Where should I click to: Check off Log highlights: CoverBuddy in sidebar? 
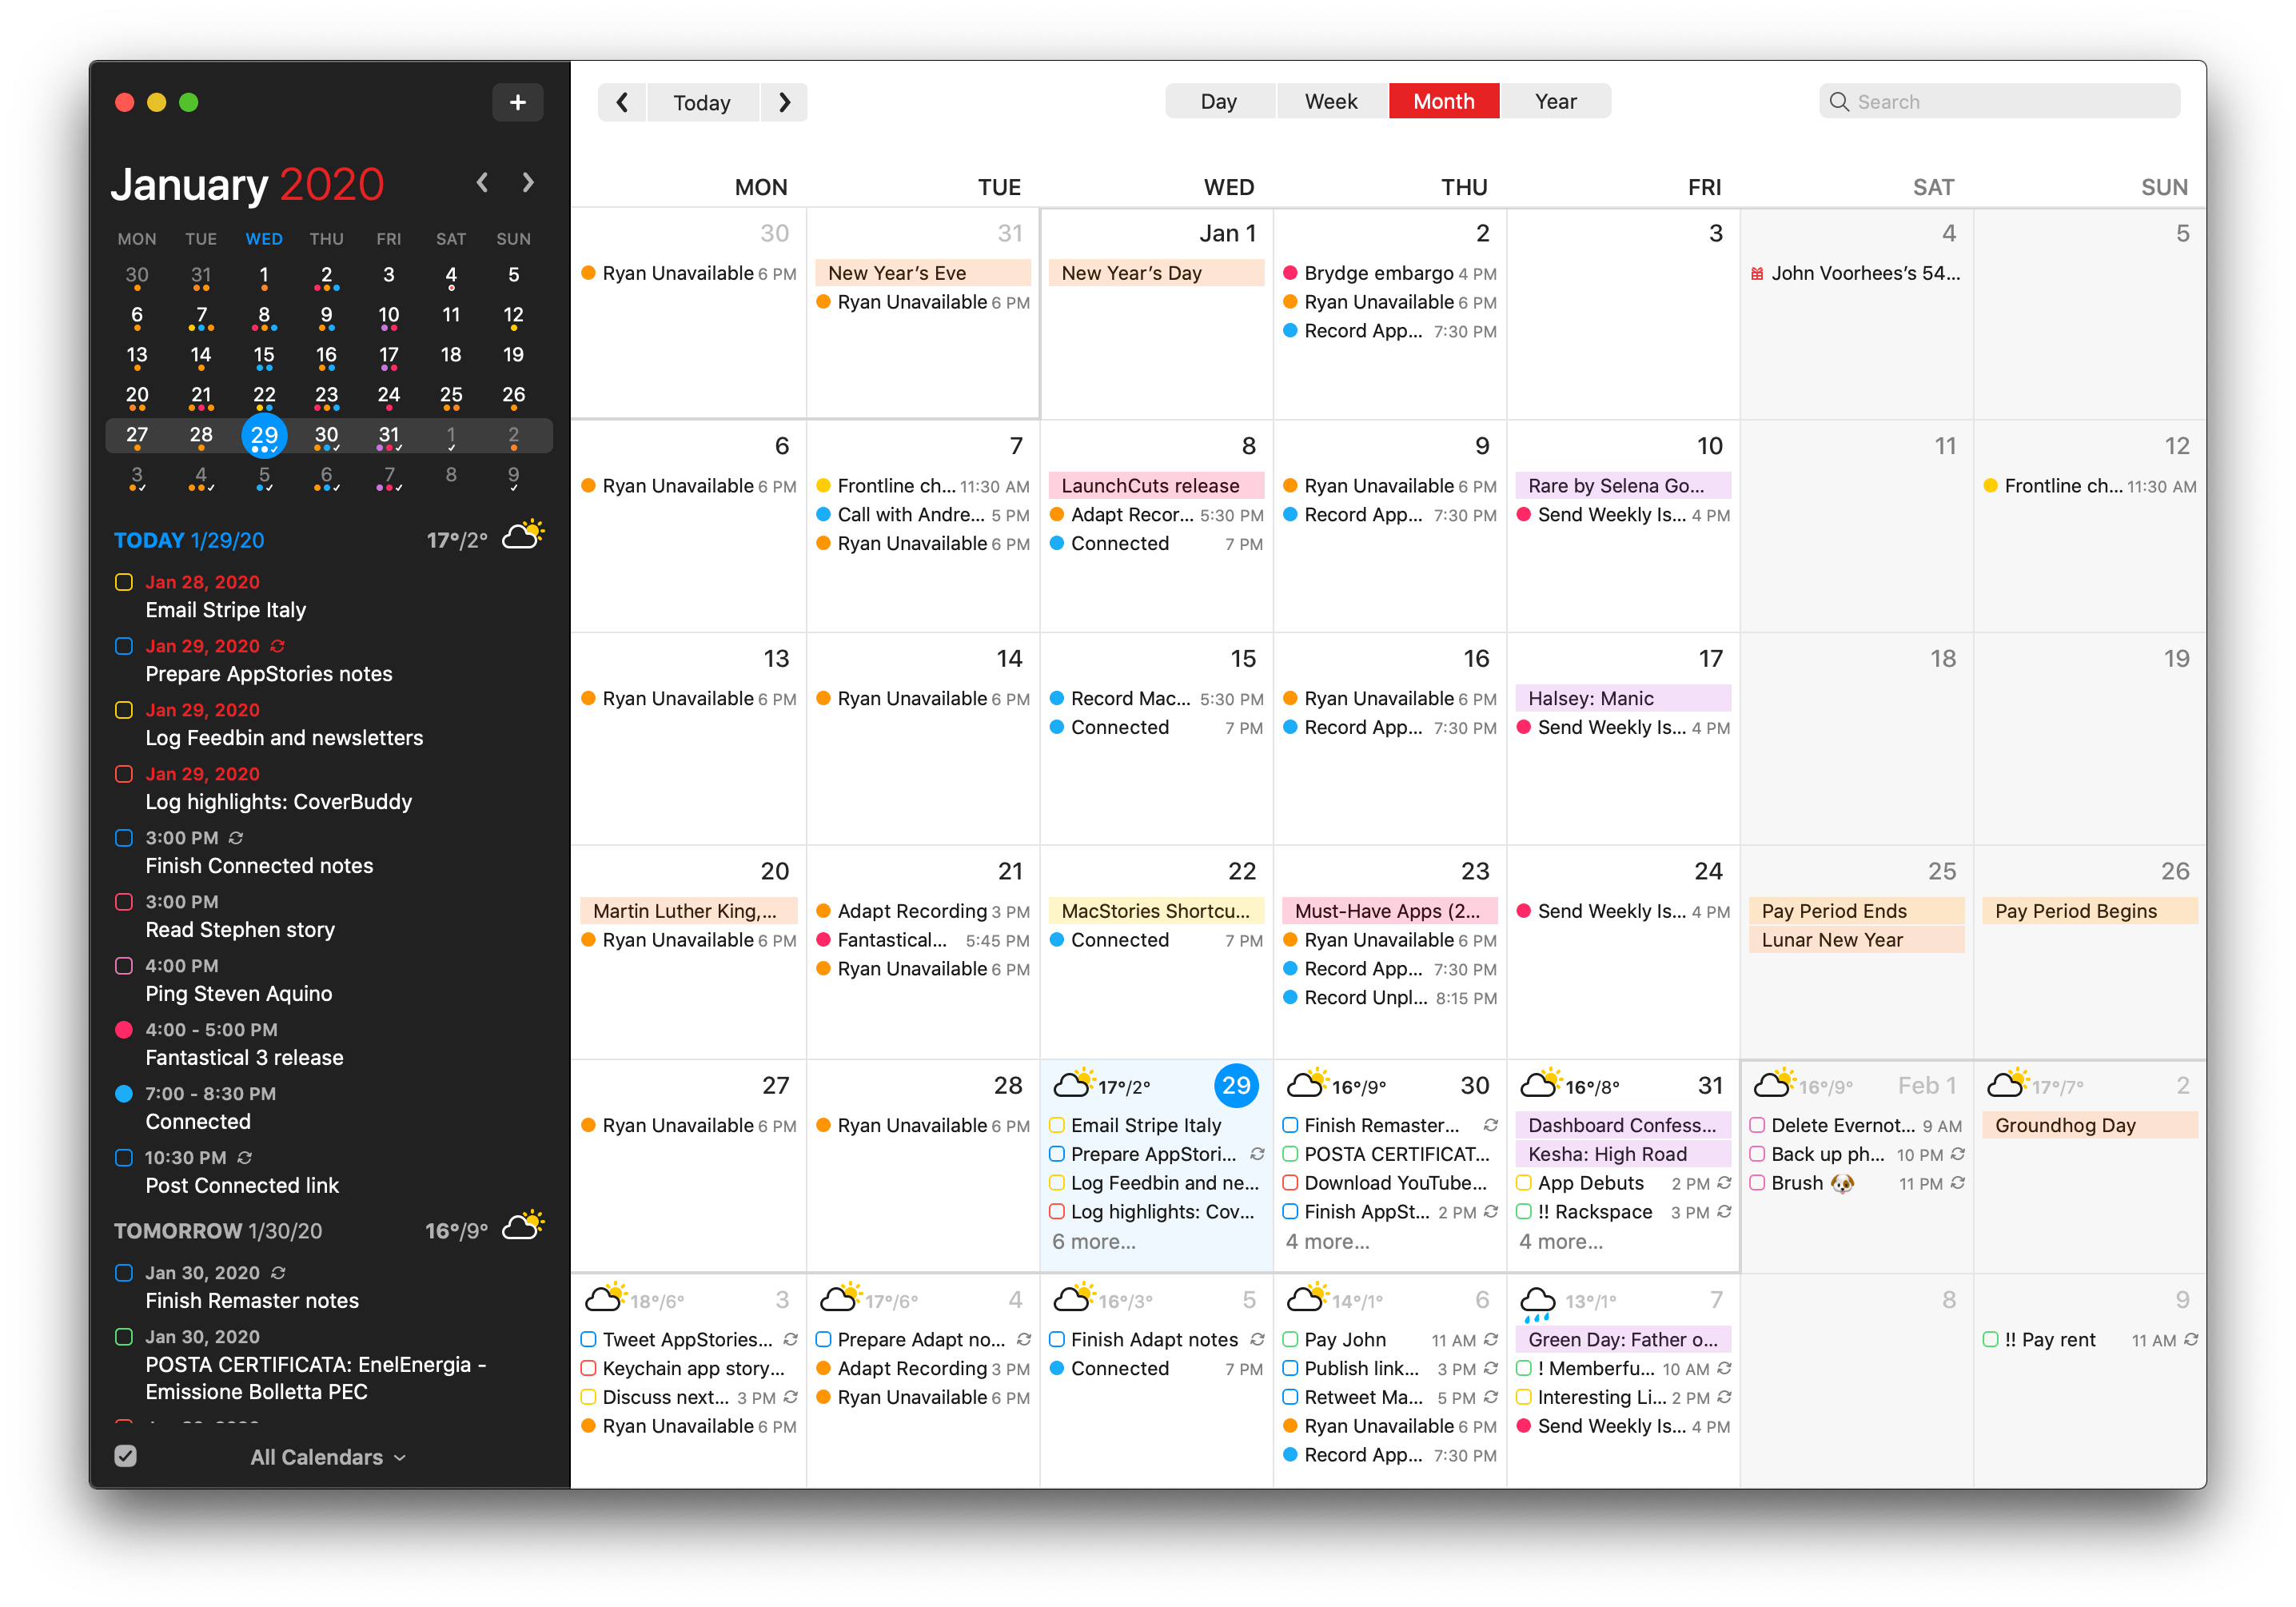(124, 774)
